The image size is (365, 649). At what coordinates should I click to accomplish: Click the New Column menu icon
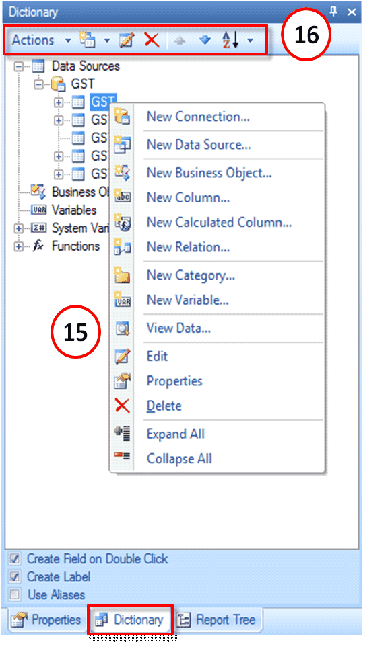tap(122, 197)
